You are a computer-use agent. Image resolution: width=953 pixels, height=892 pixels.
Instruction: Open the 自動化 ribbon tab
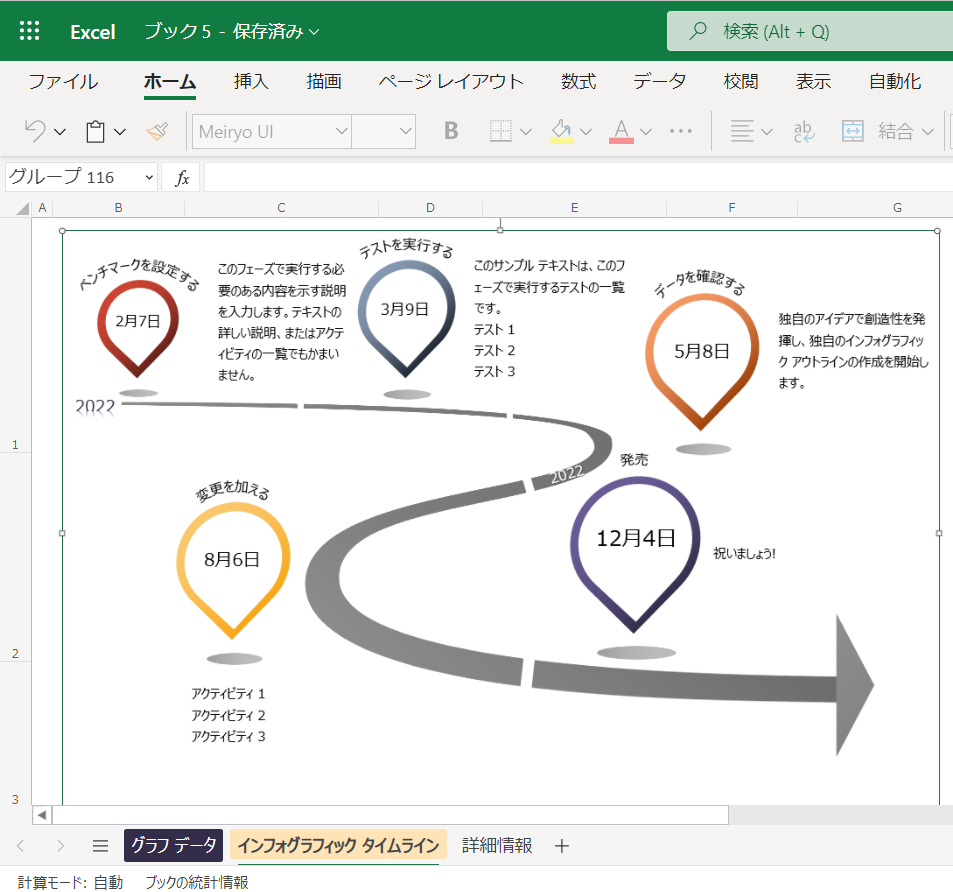[x=895, y=81]
